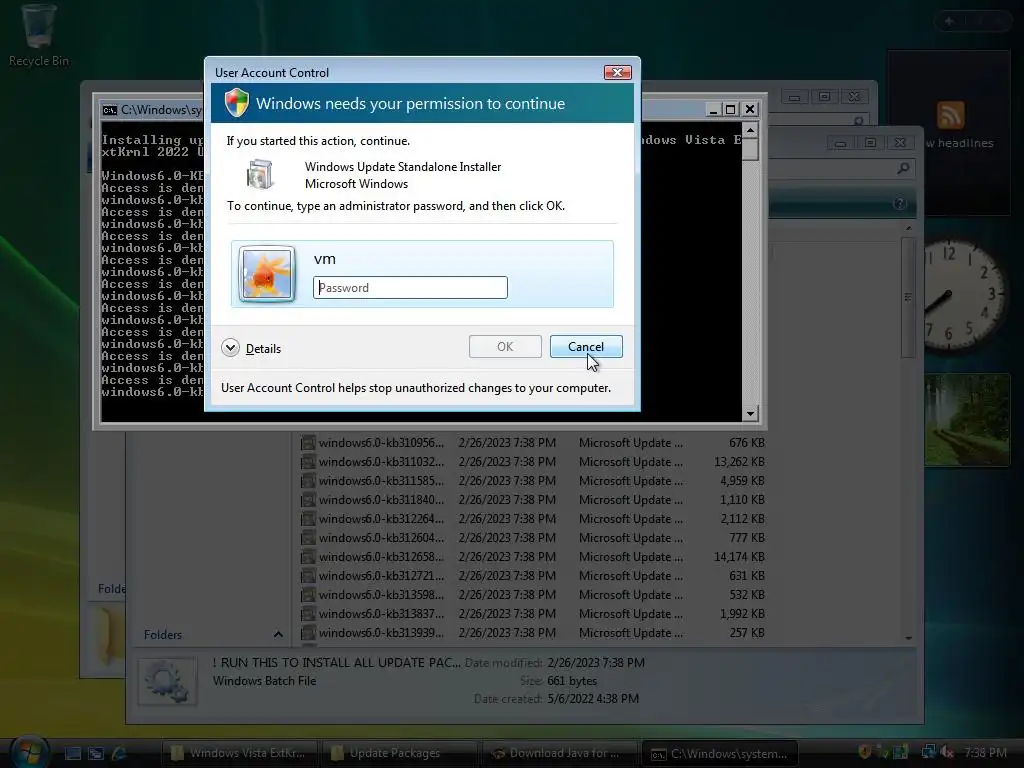The width and height of the screenshot is (1024, 768).
Task: Switch to Download Java taskbar button
Action: click(559, 753)
